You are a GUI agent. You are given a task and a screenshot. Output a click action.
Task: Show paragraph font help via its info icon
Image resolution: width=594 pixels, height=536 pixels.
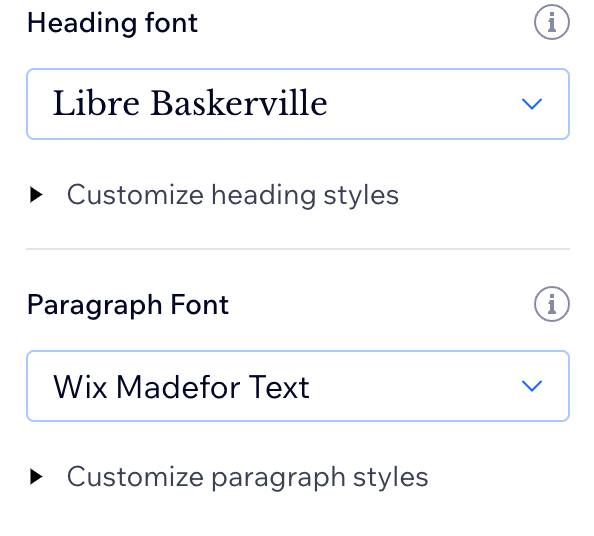552,304
